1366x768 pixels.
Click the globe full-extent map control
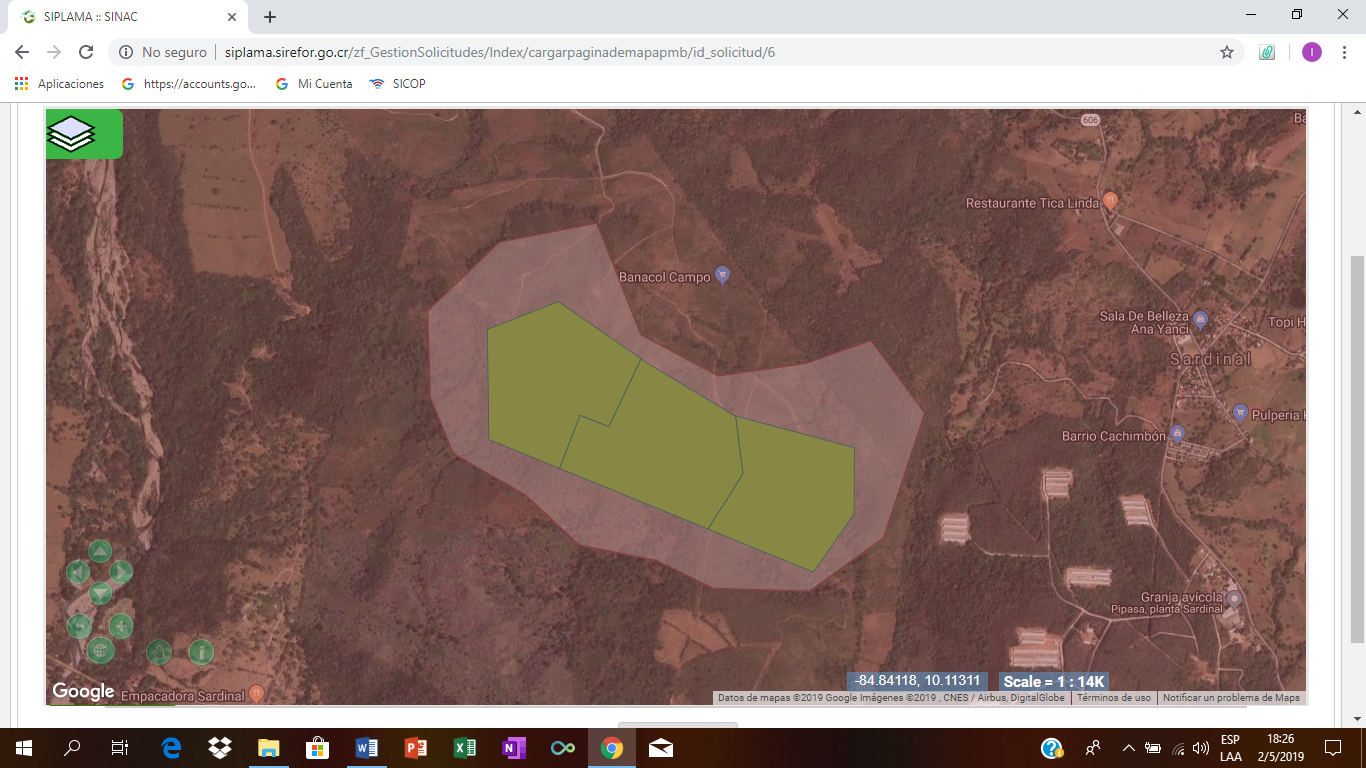pyautogui.click(x=100, y=651)
